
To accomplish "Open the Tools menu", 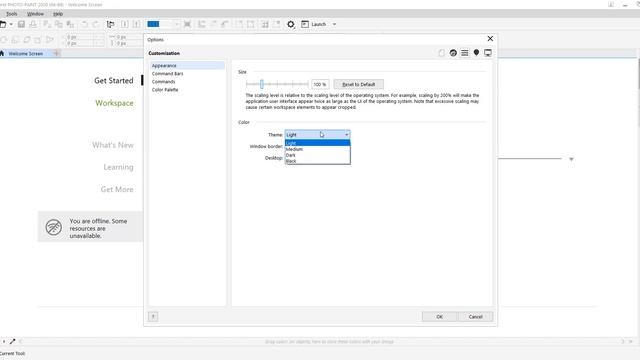I will [11, 14].
